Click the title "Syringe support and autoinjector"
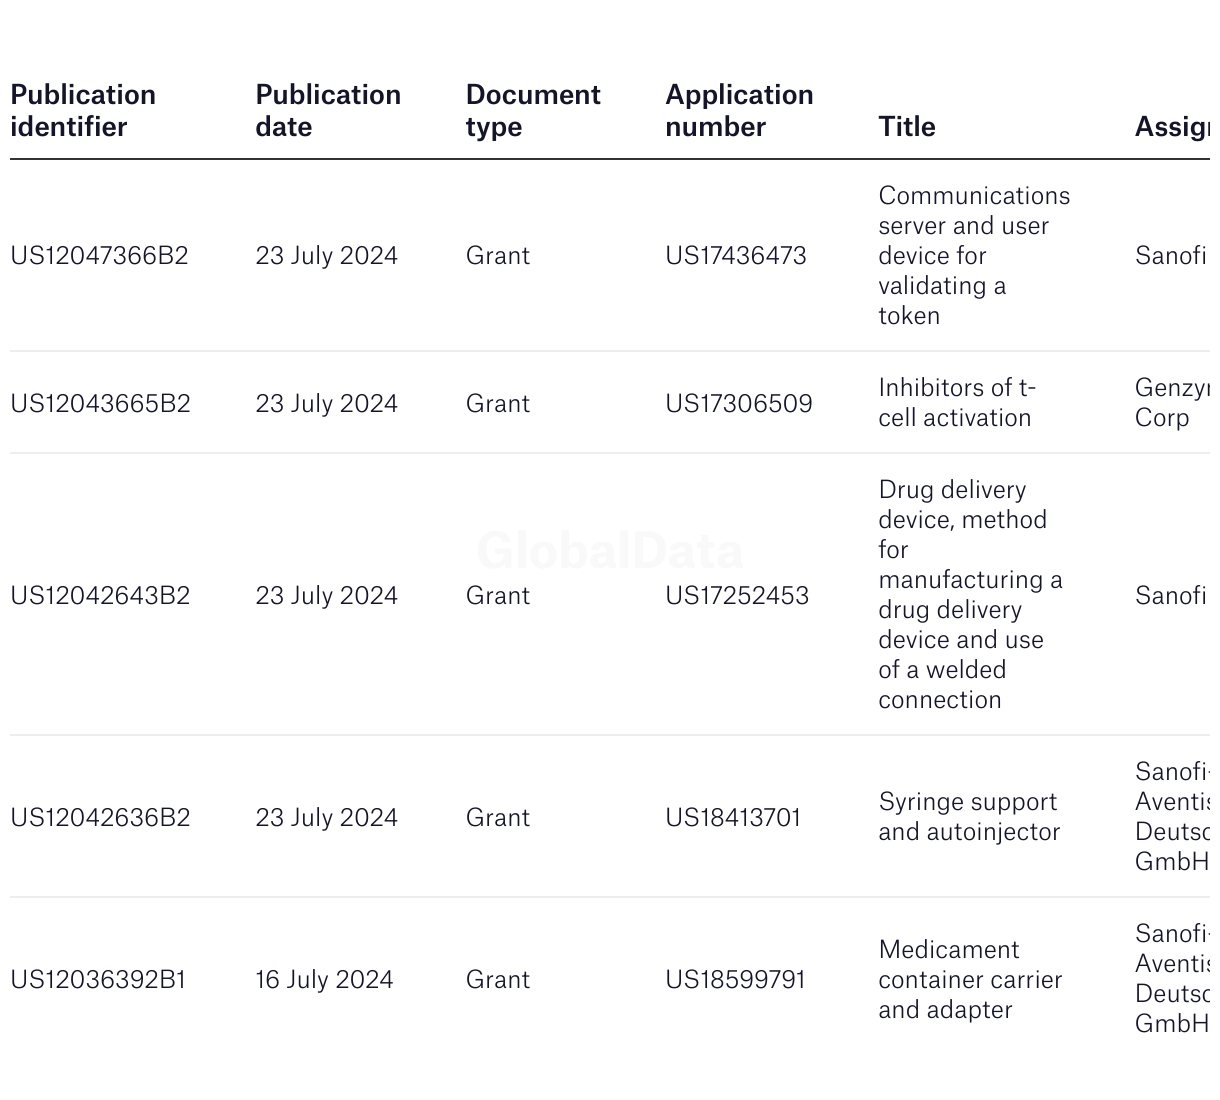The image size is (1220, 1100). (969, 817)
